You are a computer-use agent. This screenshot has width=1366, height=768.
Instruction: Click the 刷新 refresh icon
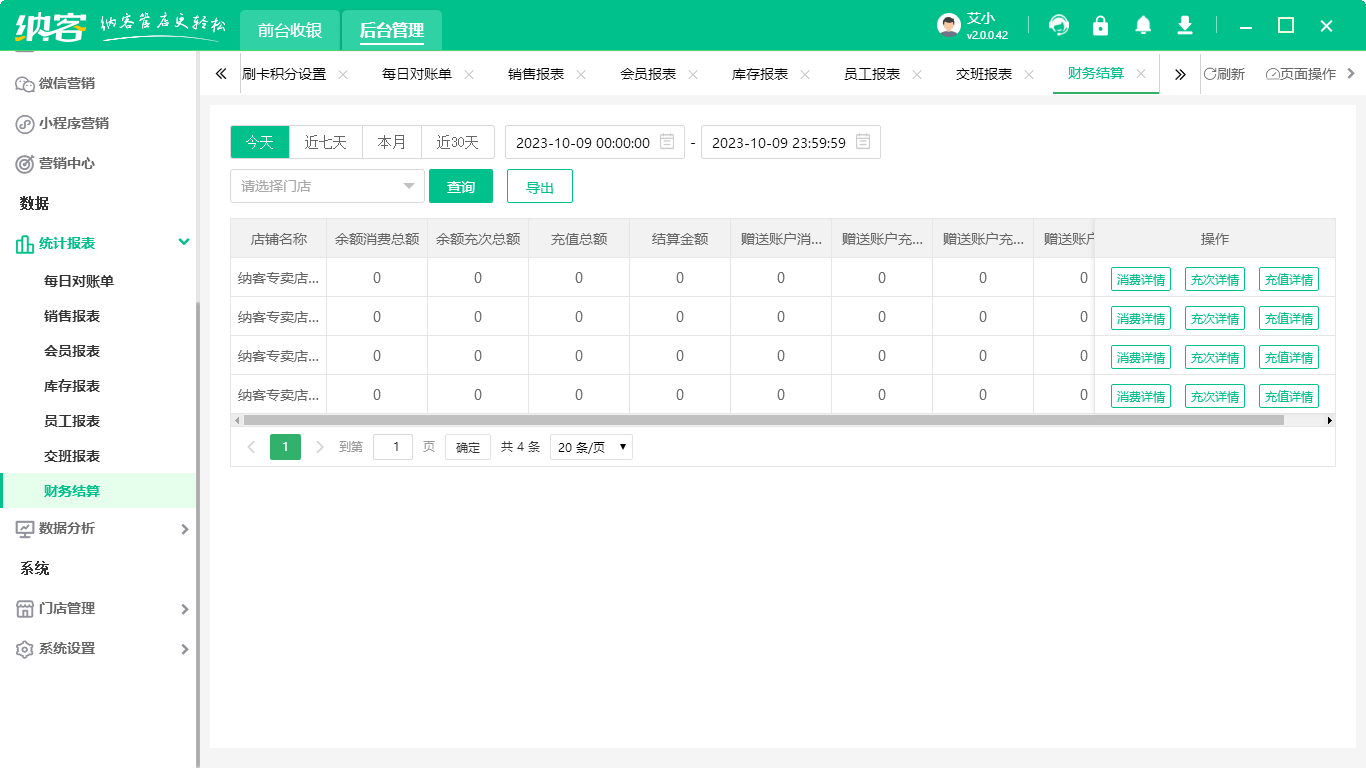[1211, 73]
